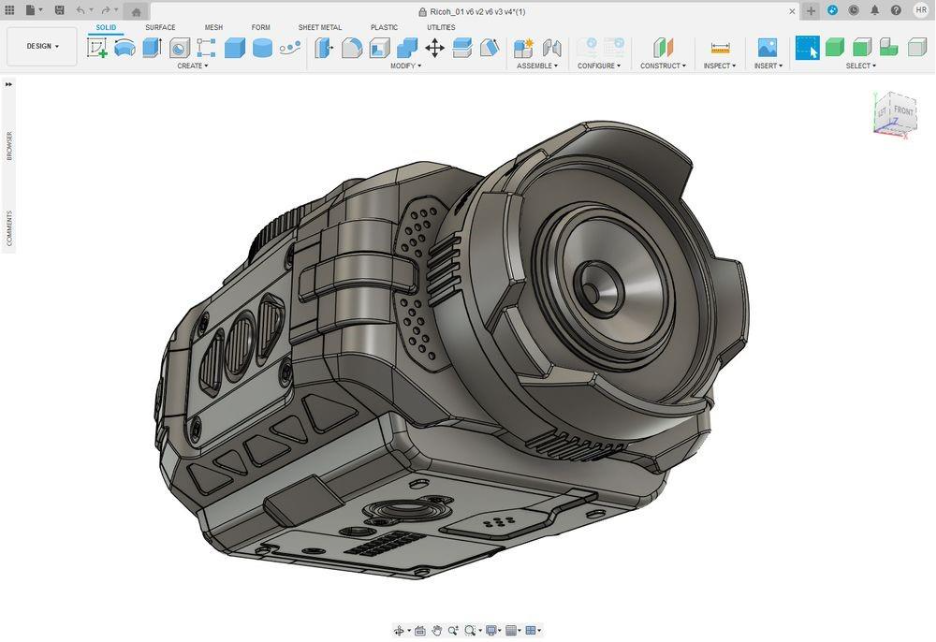Select the Offset Face tool
The image size is (936, 642).
[x=462, y=48]
